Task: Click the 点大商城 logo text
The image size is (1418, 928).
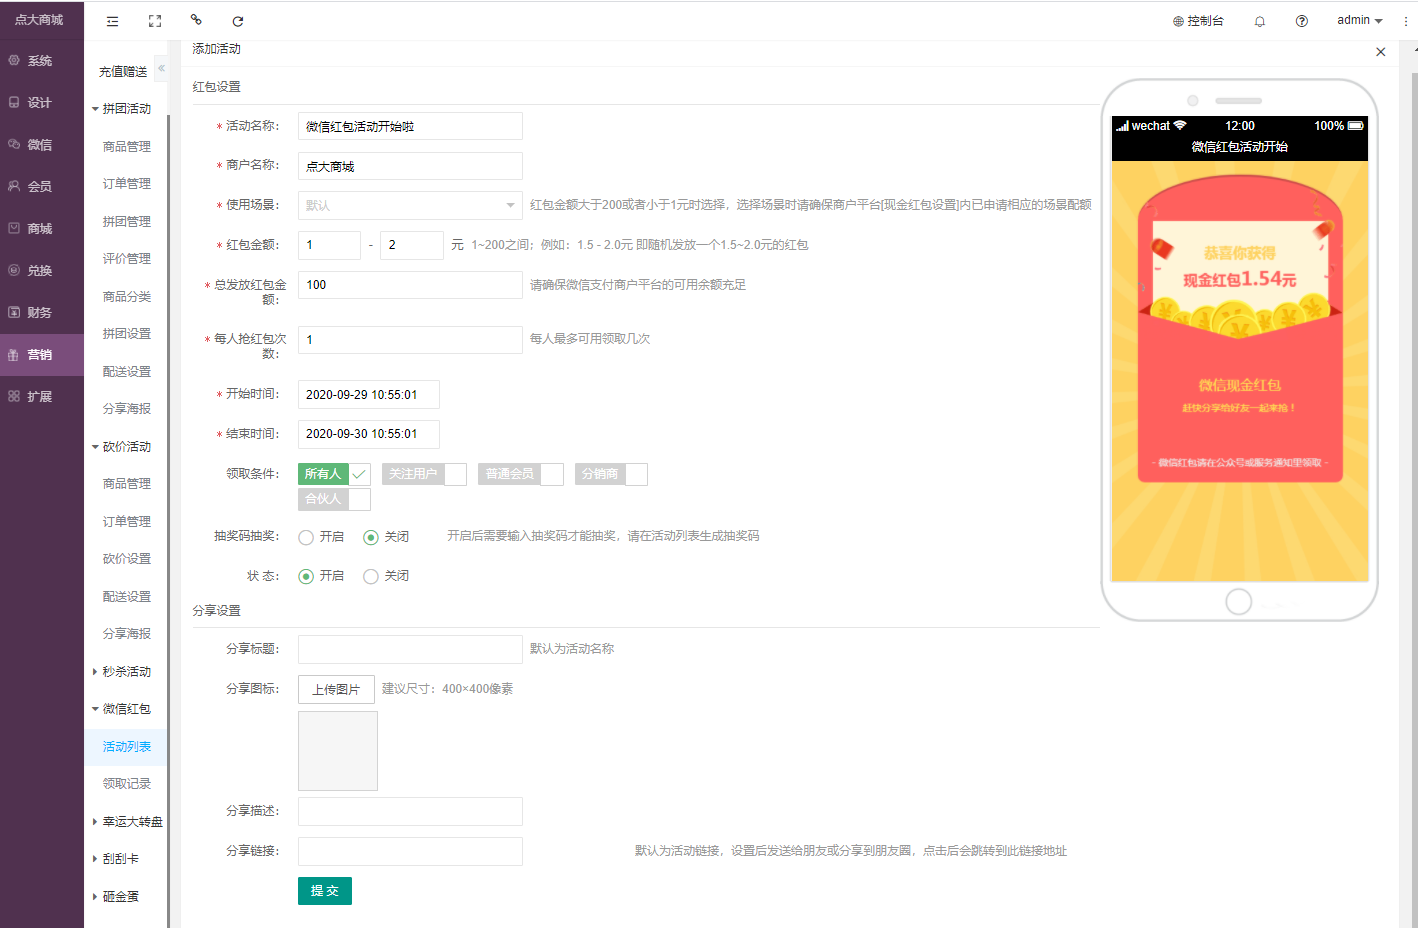Action: point(39,20)
